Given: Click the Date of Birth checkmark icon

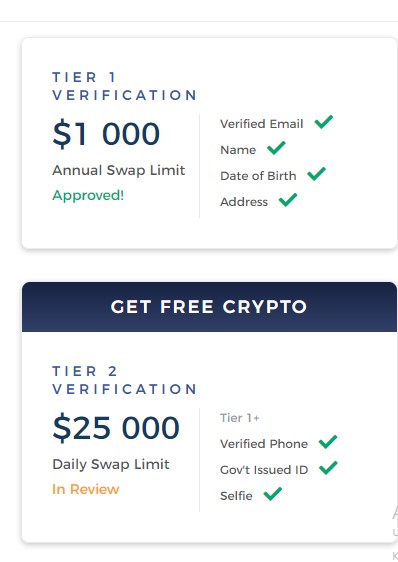Looking at the screenshot, I should [317, 174].
